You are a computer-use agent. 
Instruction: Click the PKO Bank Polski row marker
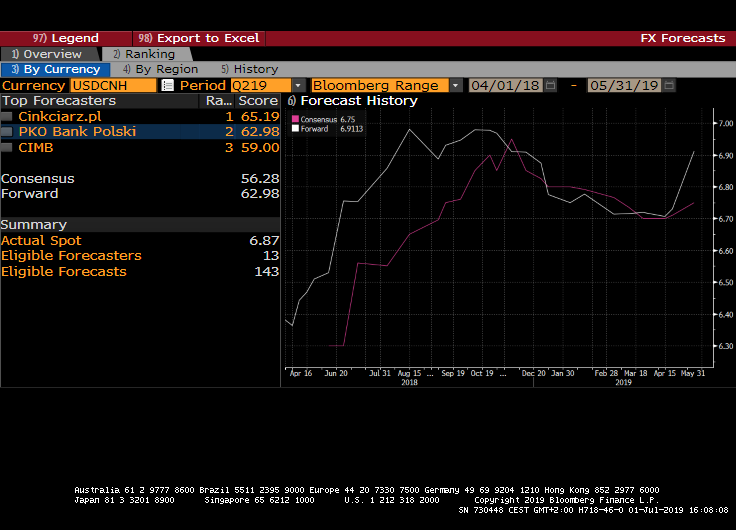tap(8, 132)
